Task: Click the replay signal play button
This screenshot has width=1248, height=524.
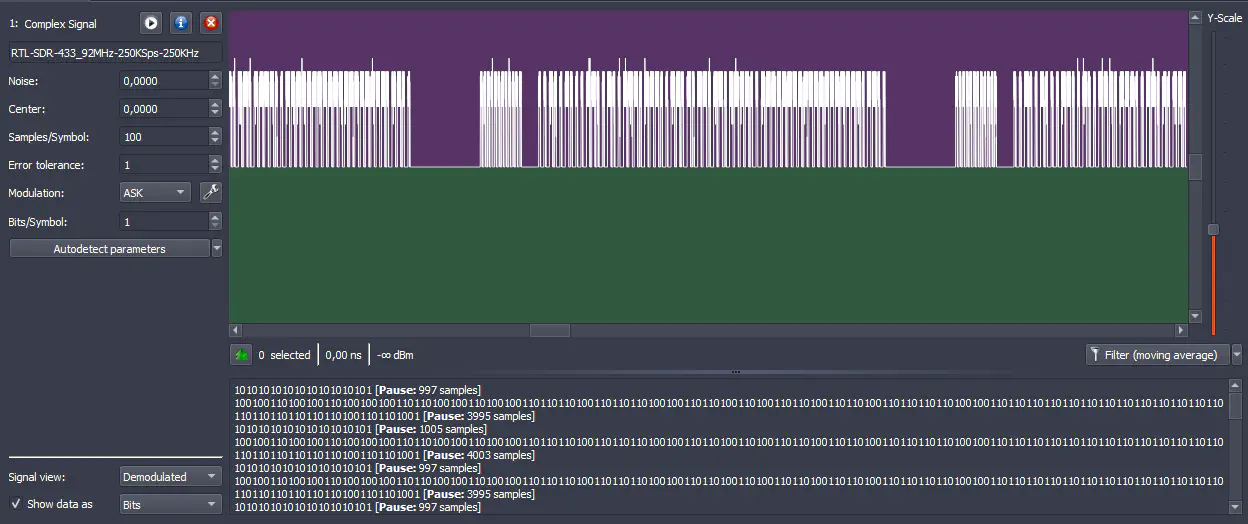Action: pyautogui.click(x=150, y=22)
